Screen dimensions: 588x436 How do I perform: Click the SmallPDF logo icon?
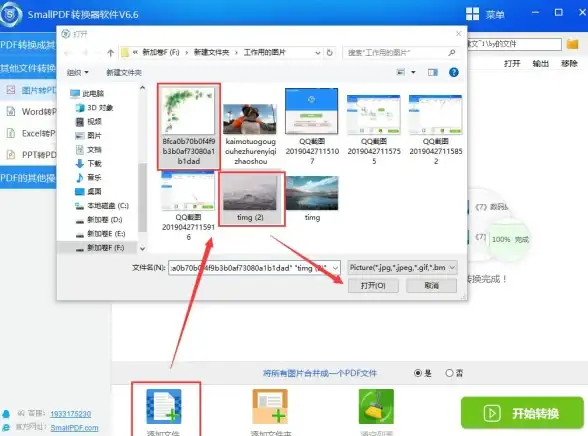click(10, 14)
